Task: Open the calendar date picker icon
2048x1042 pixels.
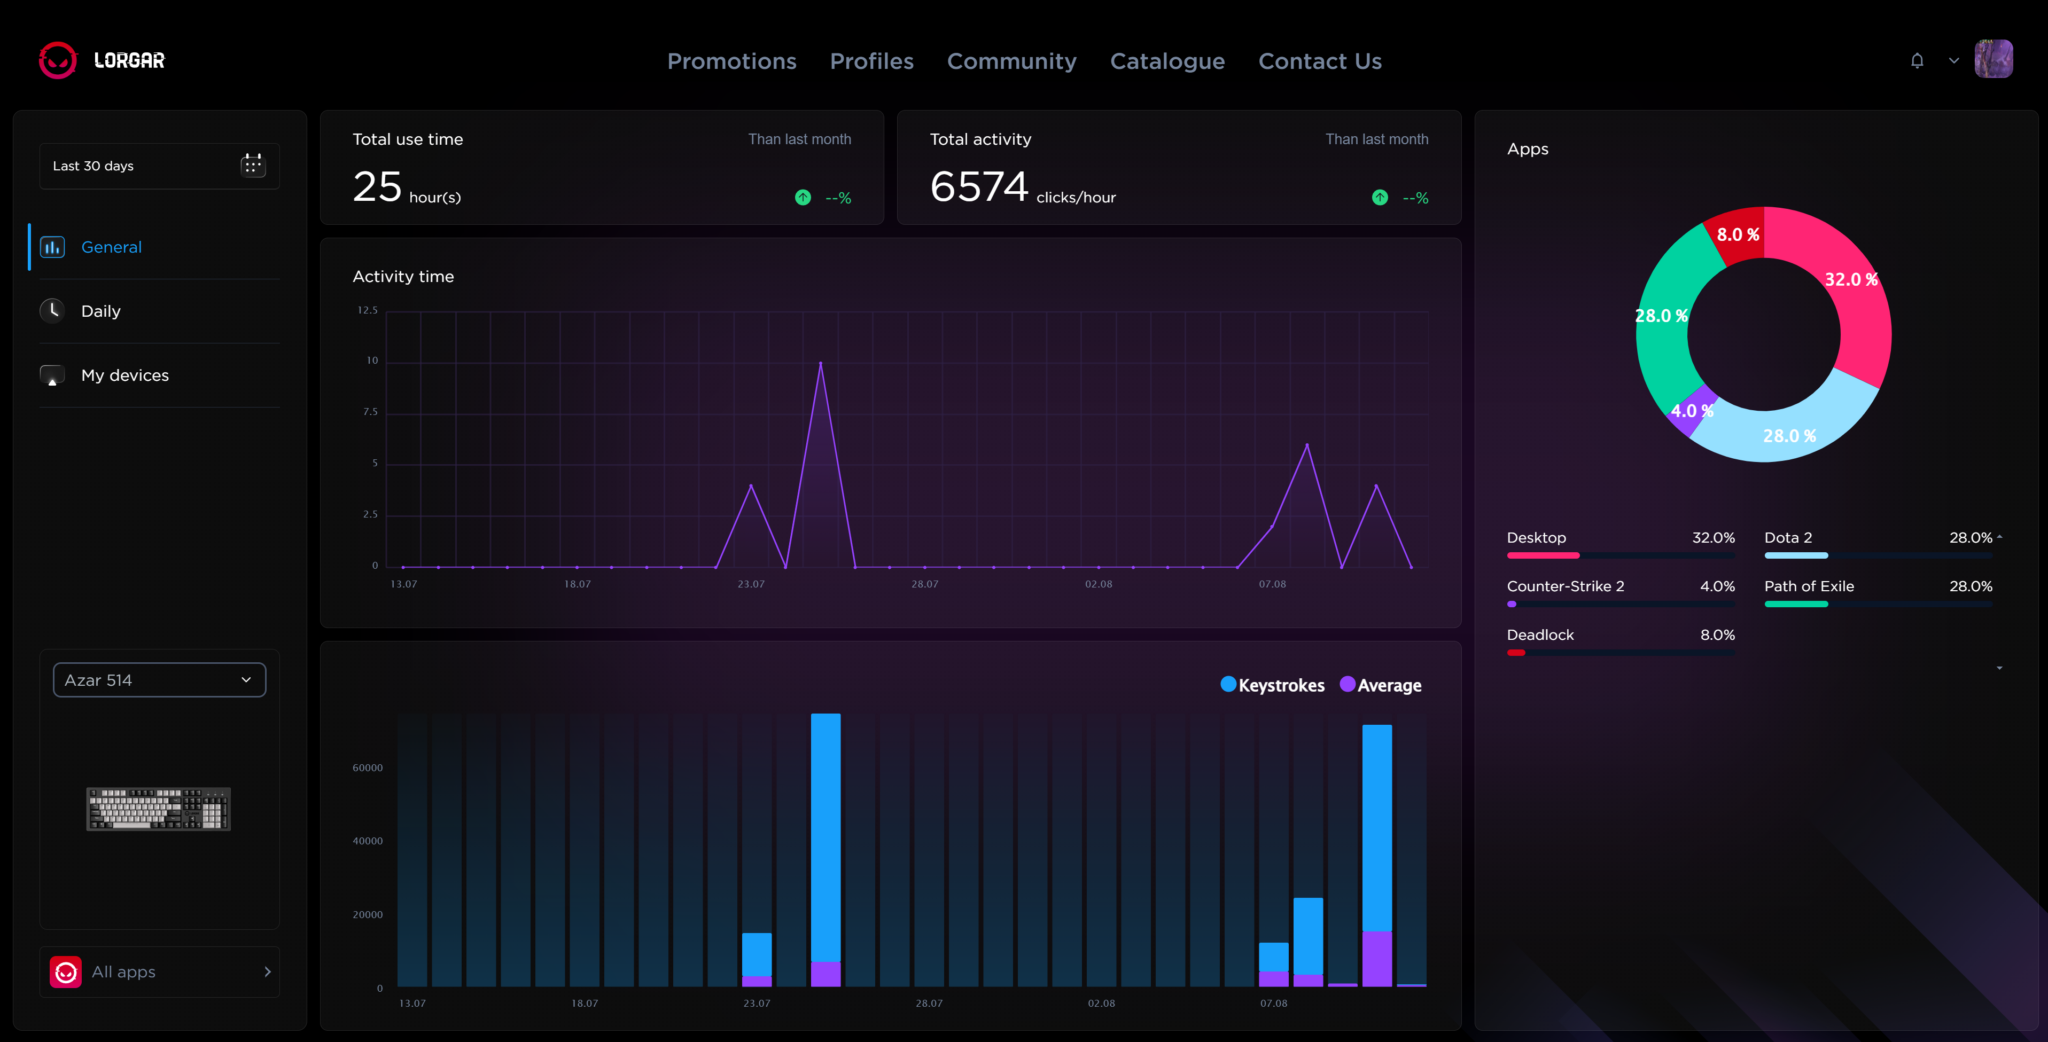Action: (253, 165)
